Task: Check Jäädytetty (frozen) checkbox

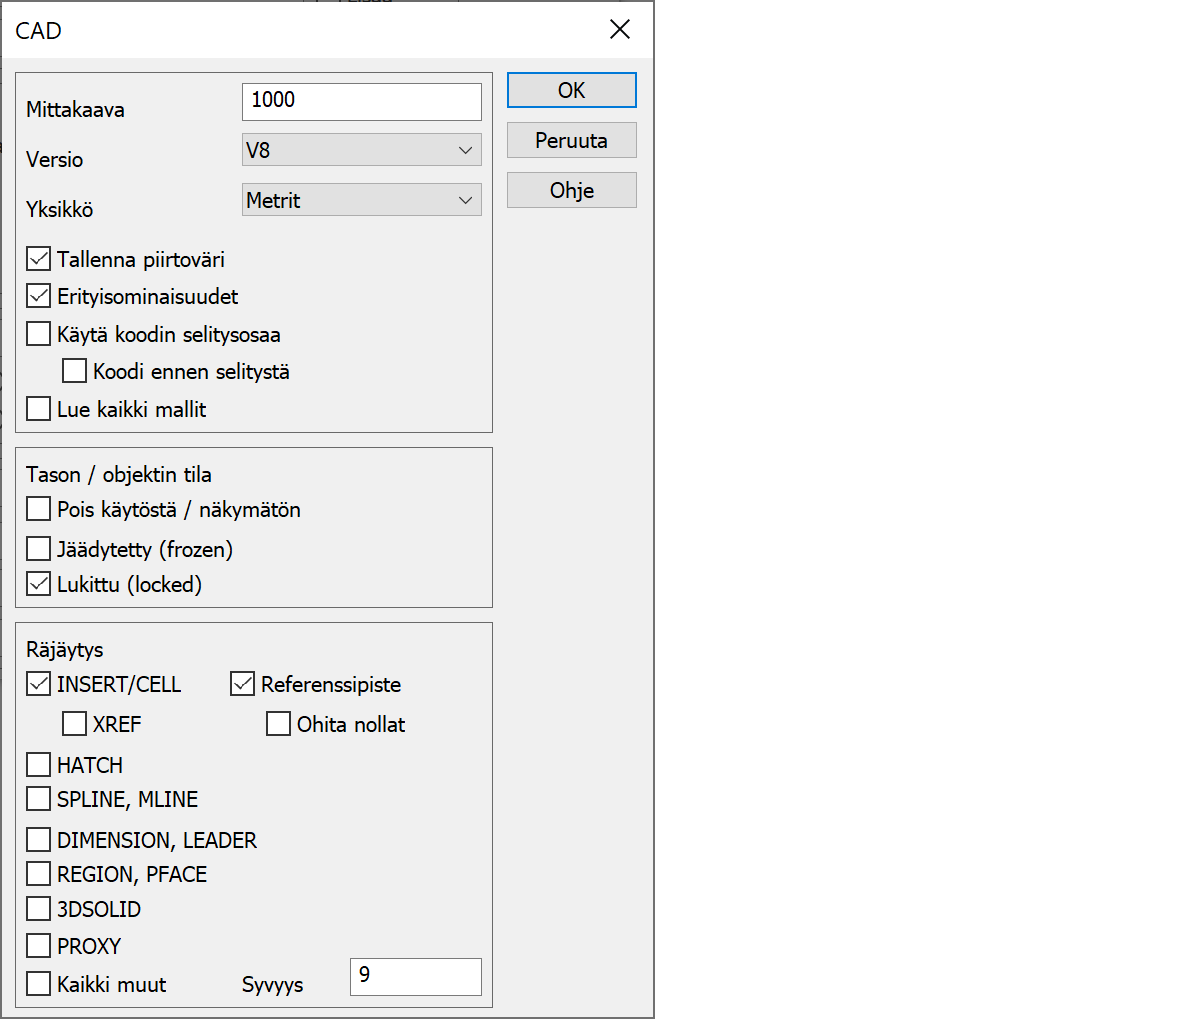Action: tap(38, 549)
